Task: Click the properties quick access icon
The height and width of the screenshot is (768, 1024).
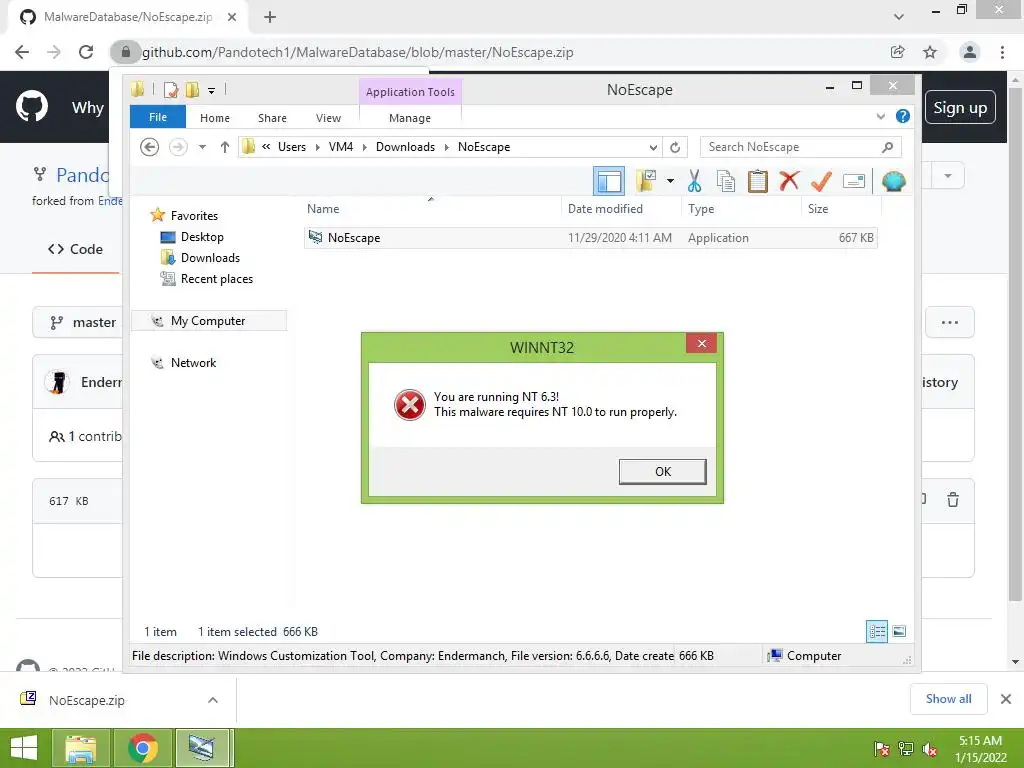Action: tap(170, 89)
